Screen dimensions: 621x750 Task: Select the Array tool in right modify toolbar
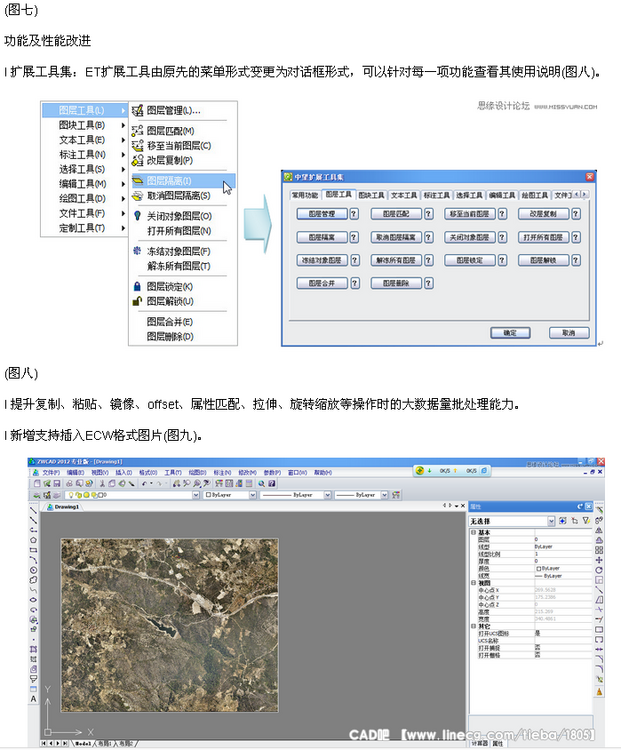(599, 550)
